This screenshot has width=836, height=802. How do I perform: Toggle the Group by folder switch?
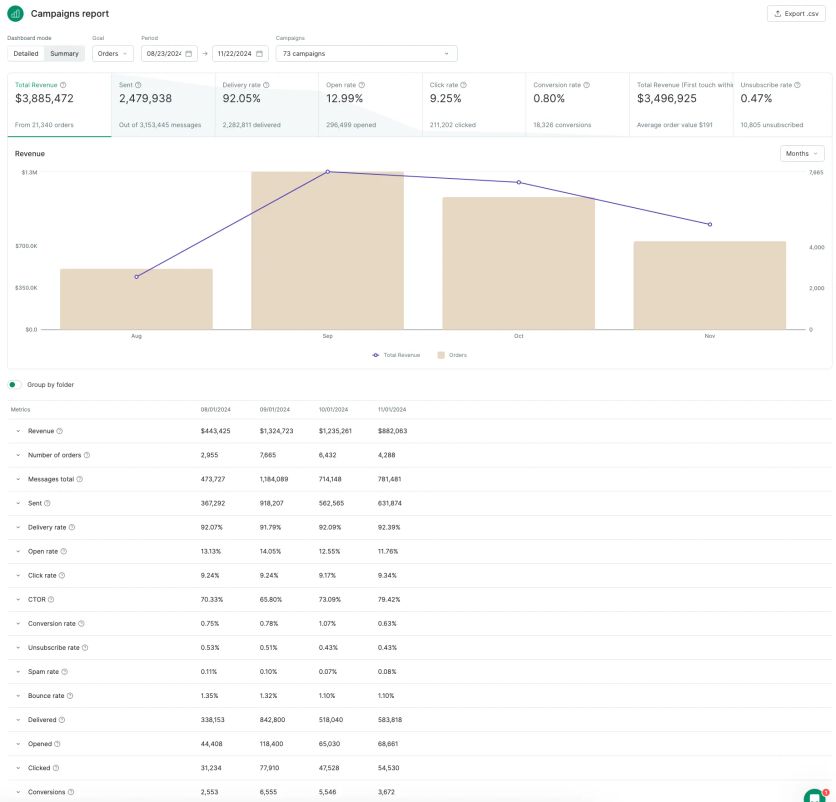pyautogui.click(x=14, y=385)
